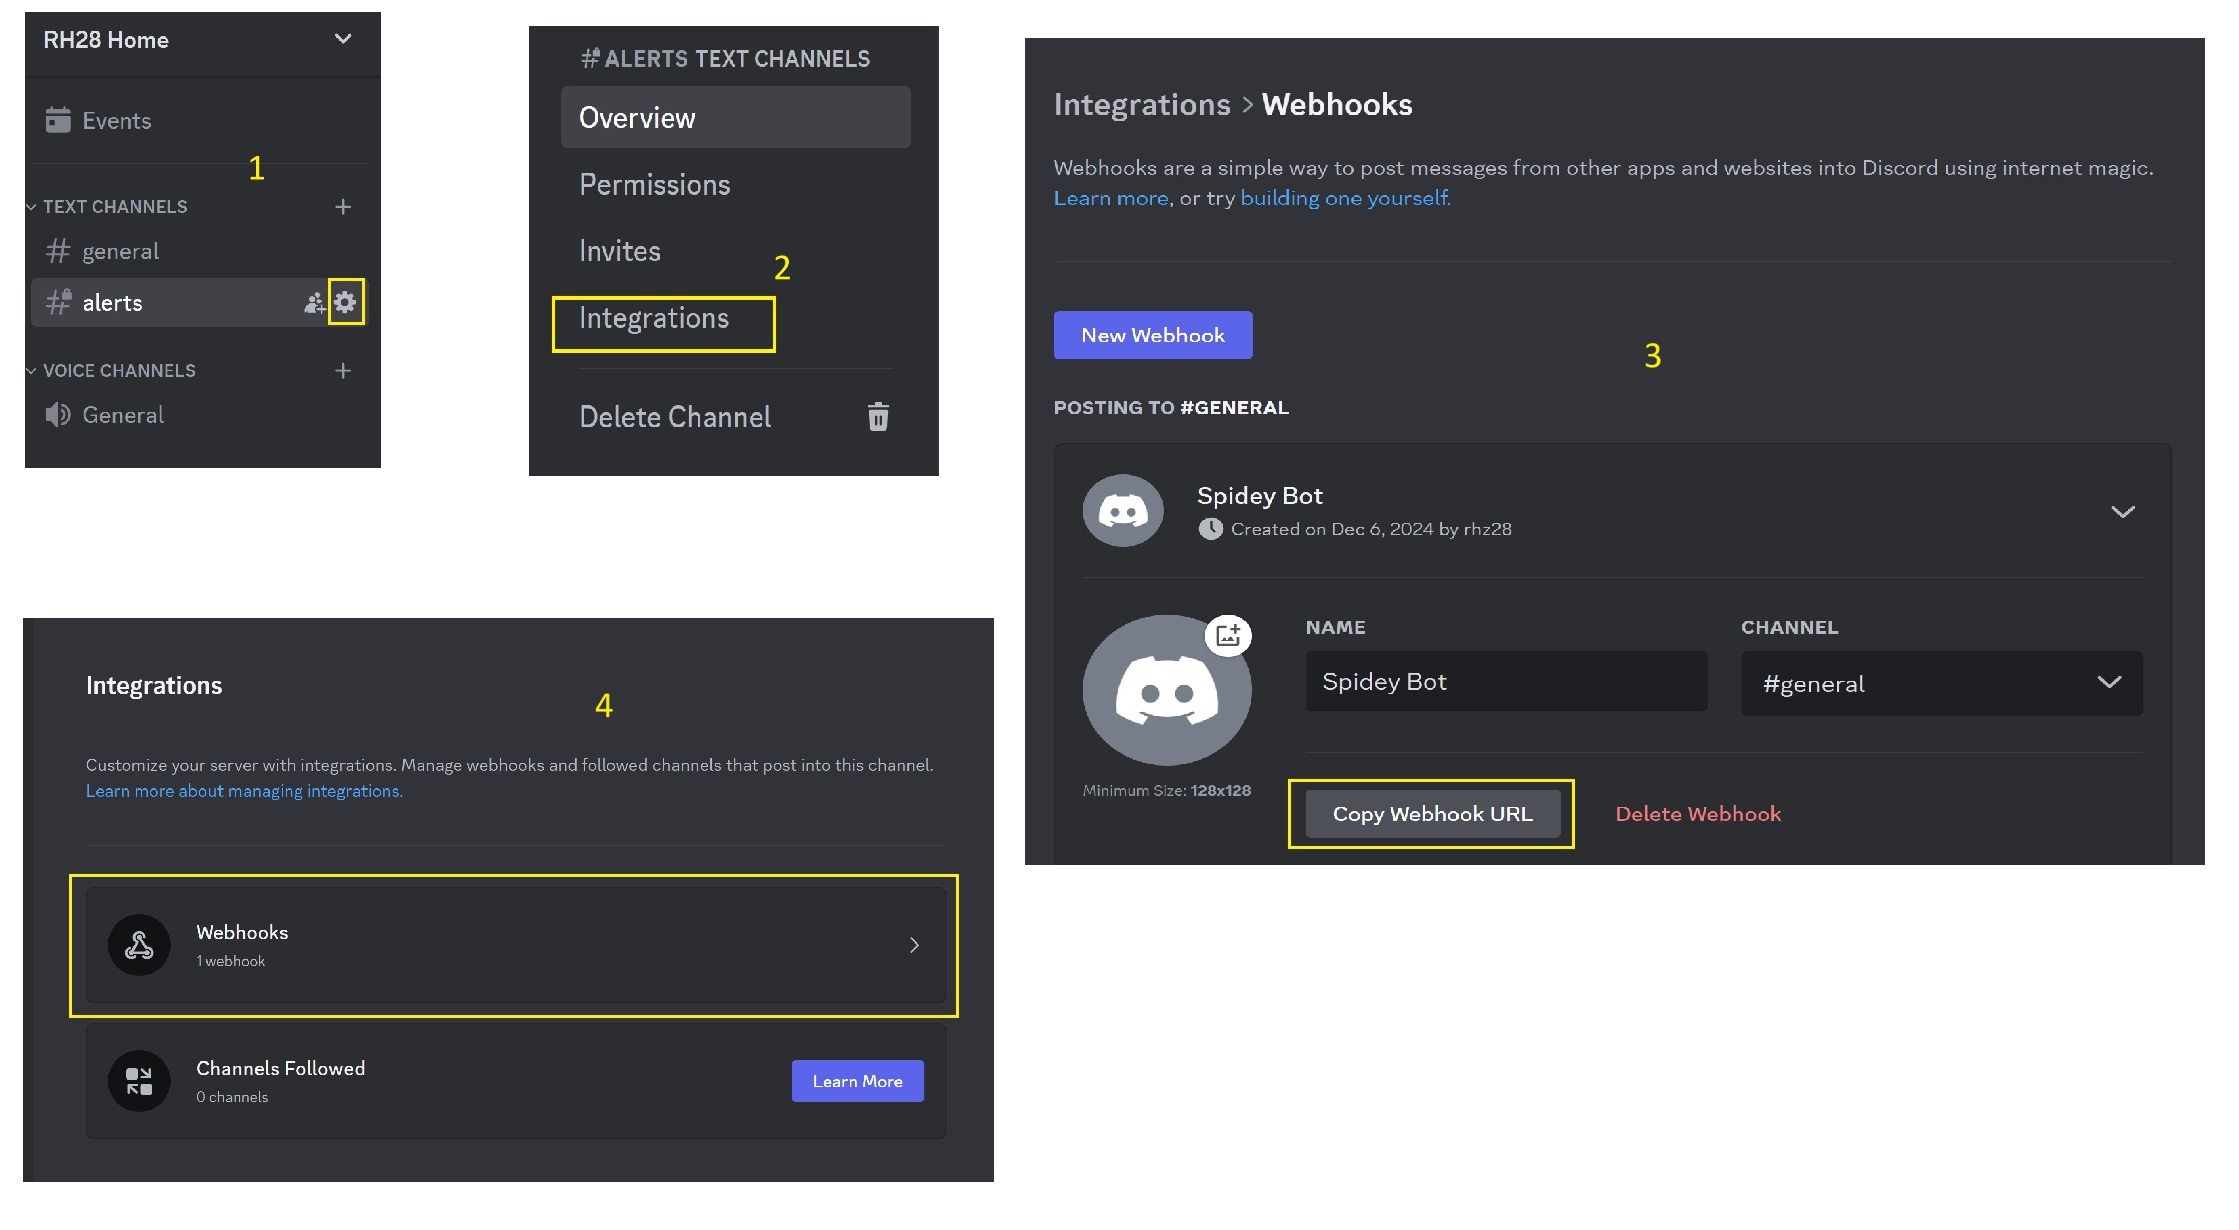Click the Channels Followed icon
The height and width of the screenshot is (1230, 2239).
(x=139, y=1080)
